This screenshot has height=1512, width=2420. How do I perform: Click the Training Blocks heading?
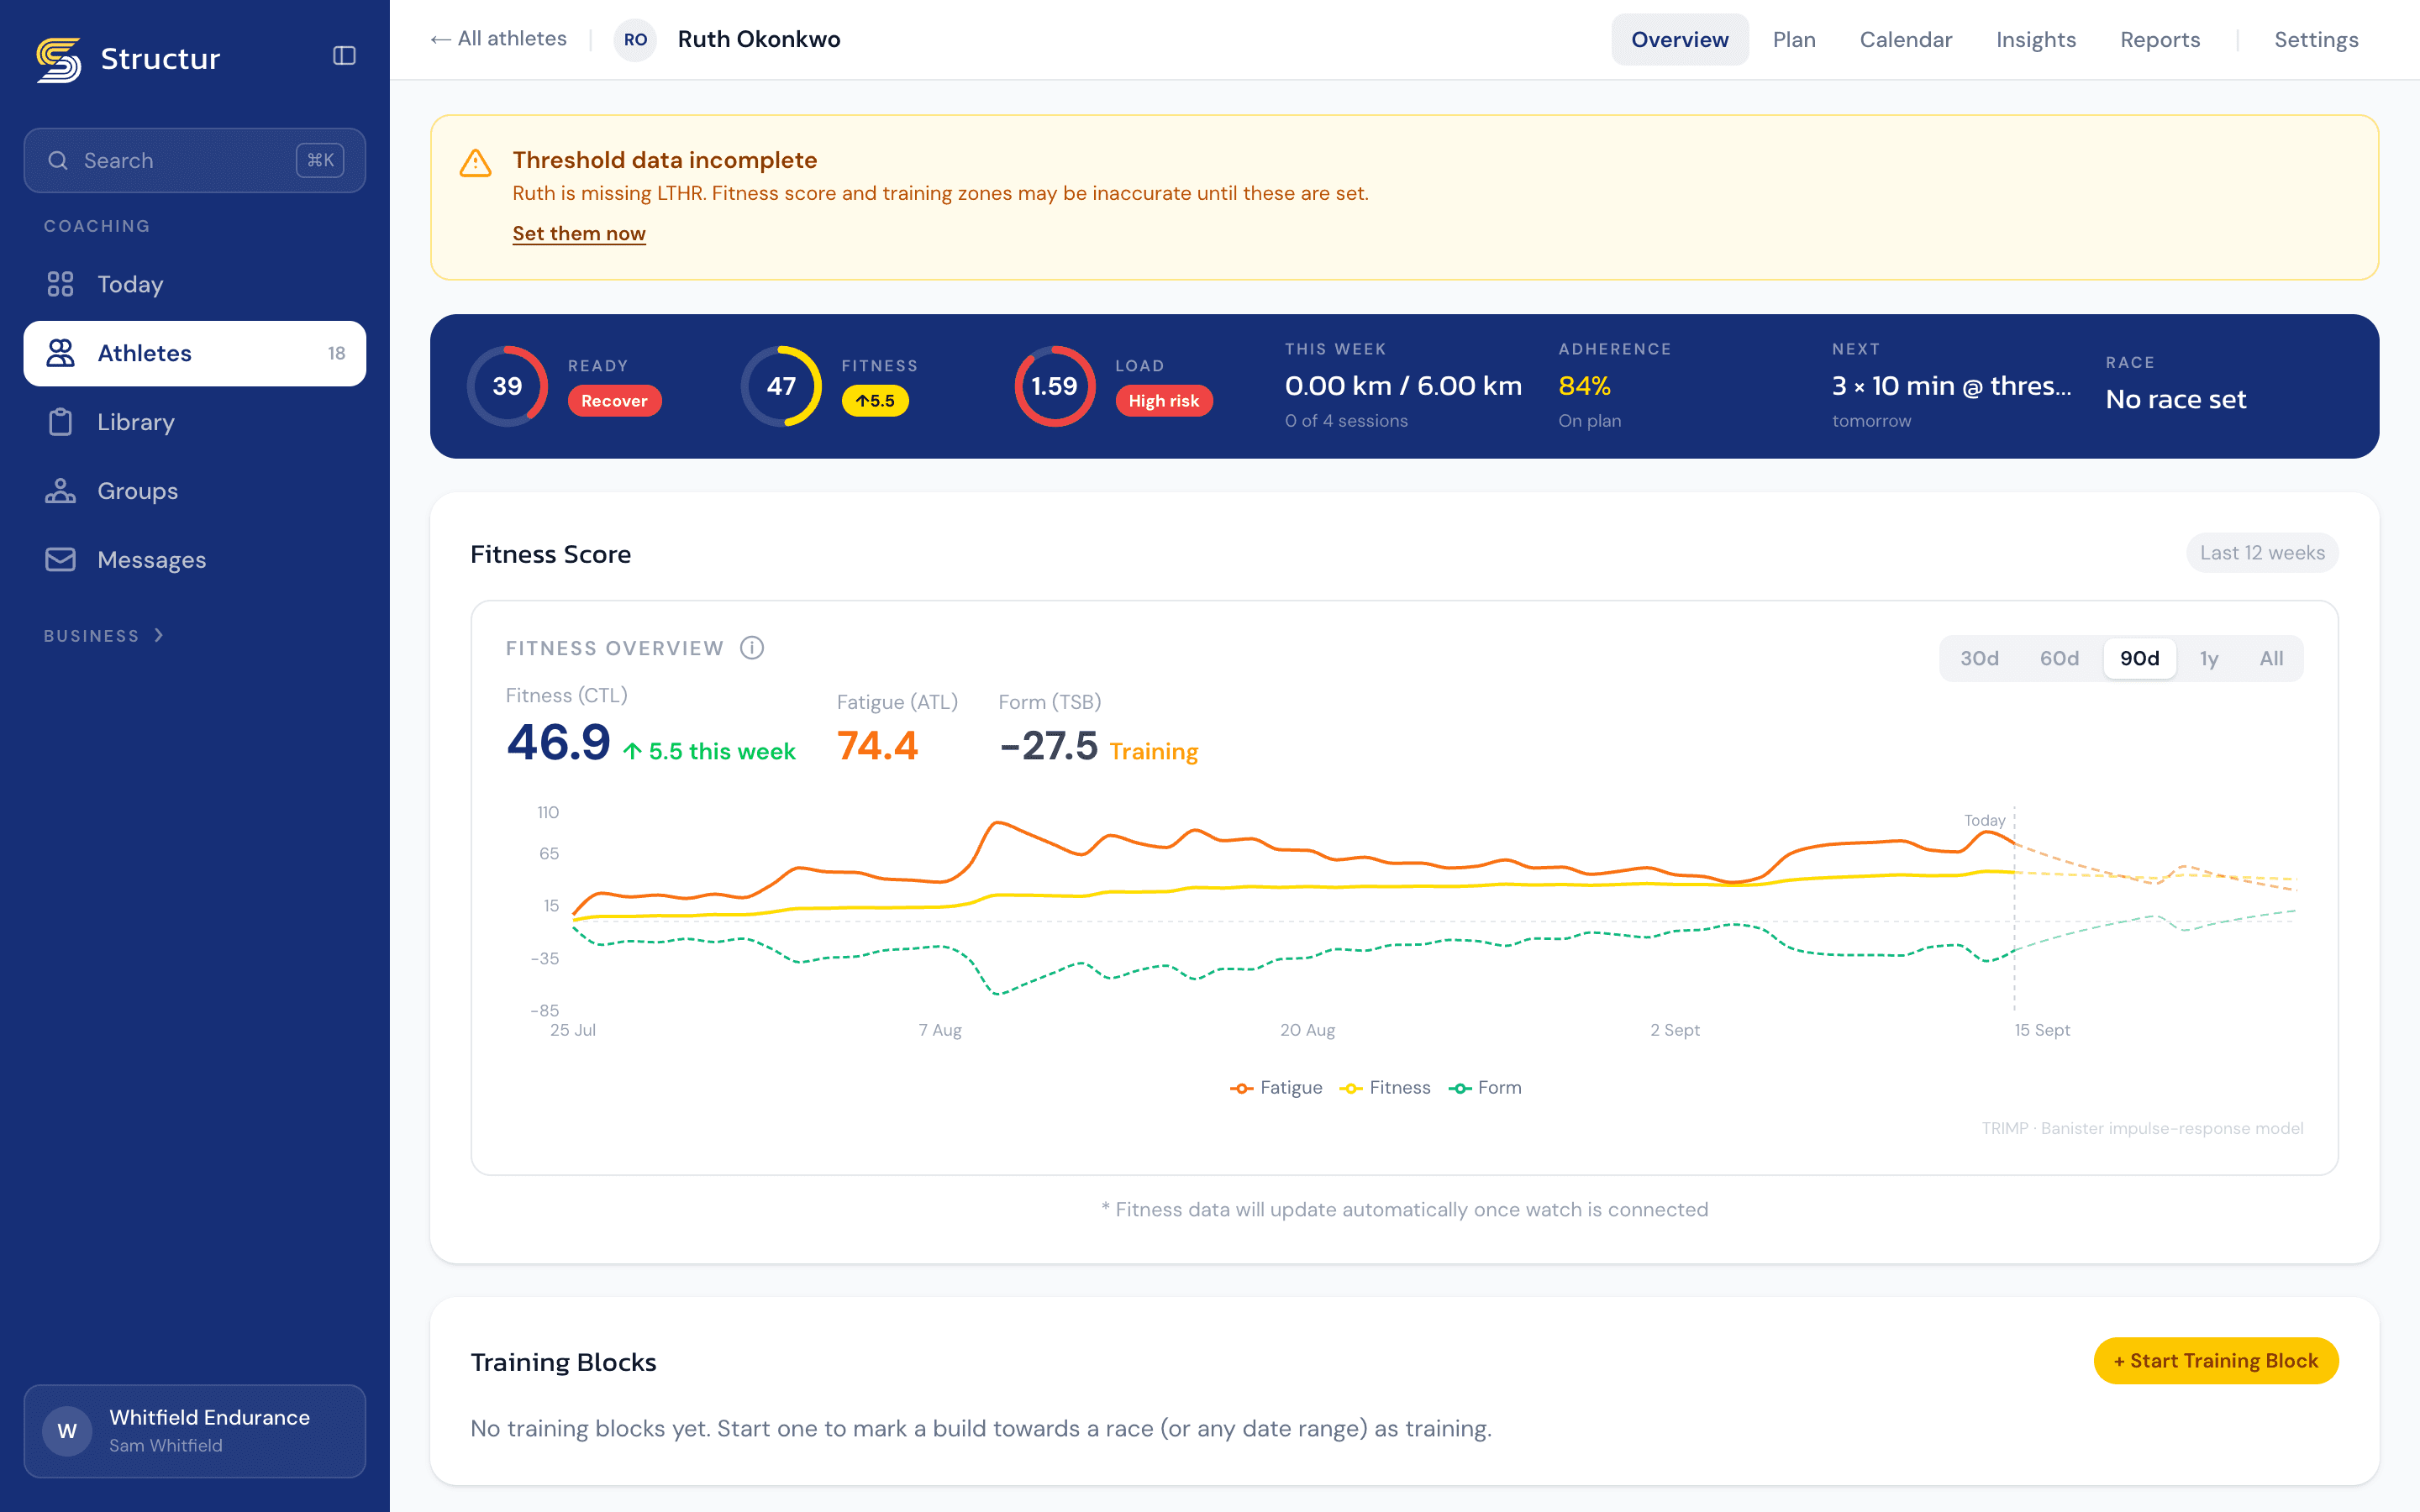coord(563,1362)
